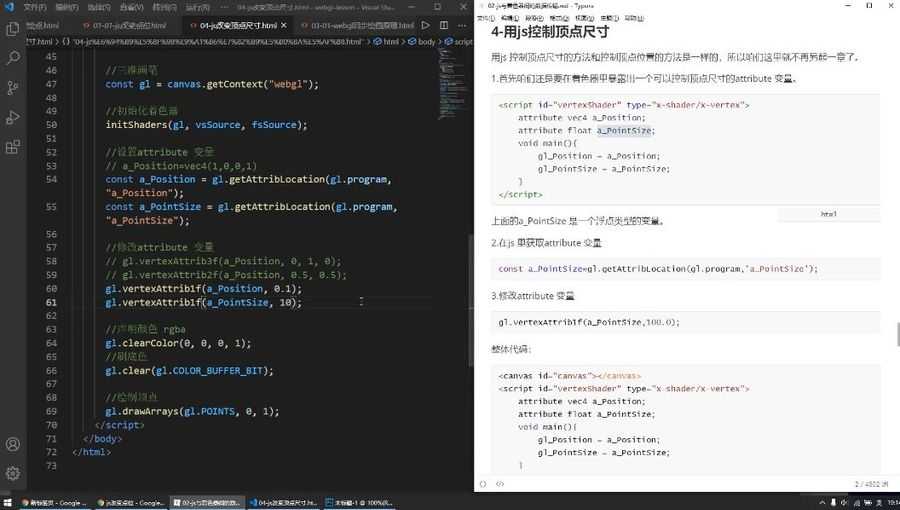Click the heading 4-用js控制顶点尺寸 in Typora
This screenshot has width=900, height=510.
550,32
